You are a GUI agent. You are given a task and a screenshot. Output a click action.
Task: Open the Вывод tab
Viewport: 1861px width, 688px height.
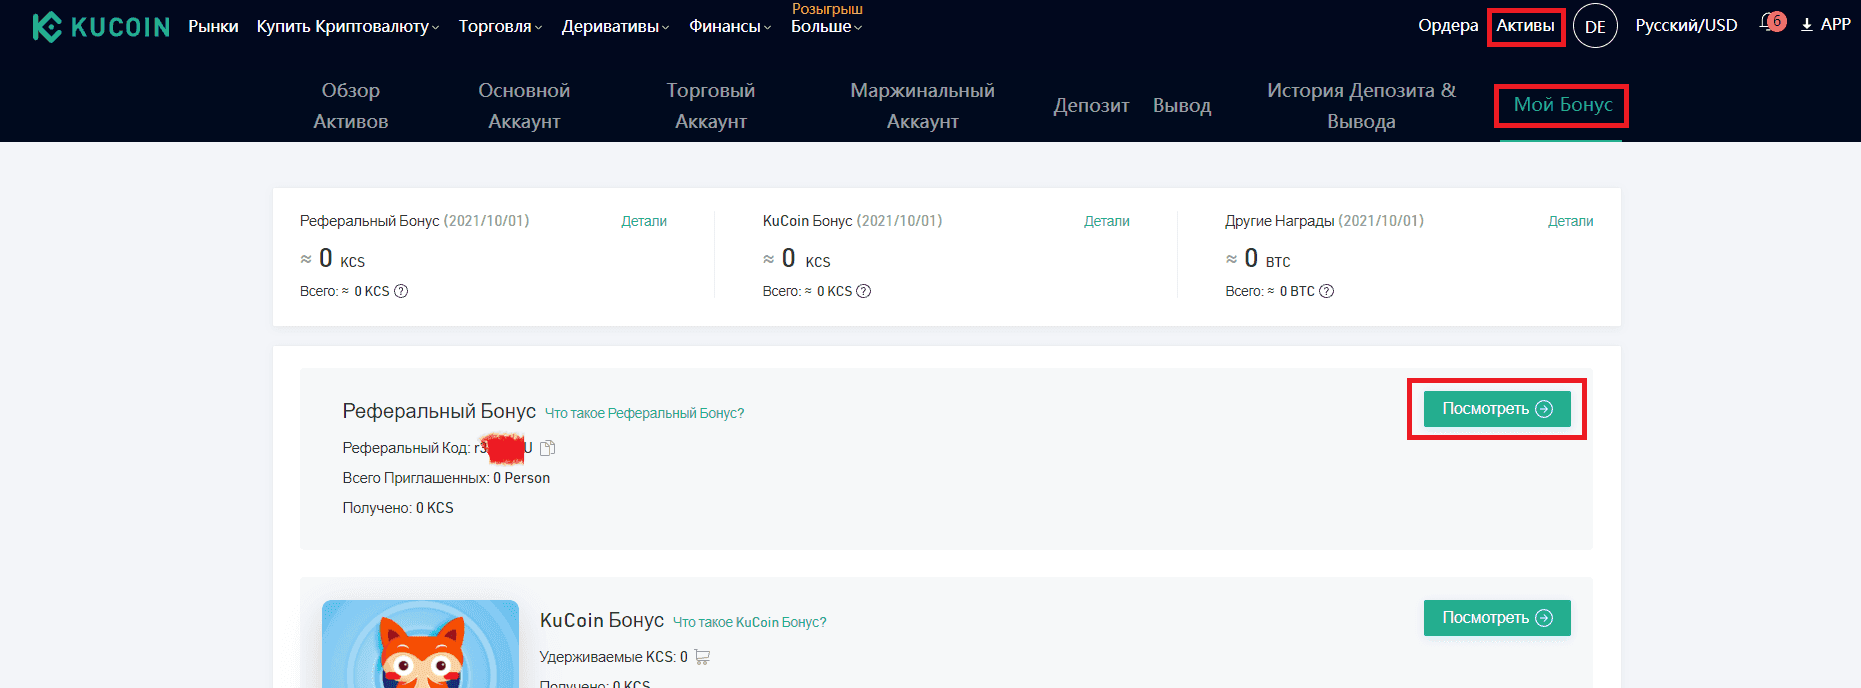coord(1182,106)
